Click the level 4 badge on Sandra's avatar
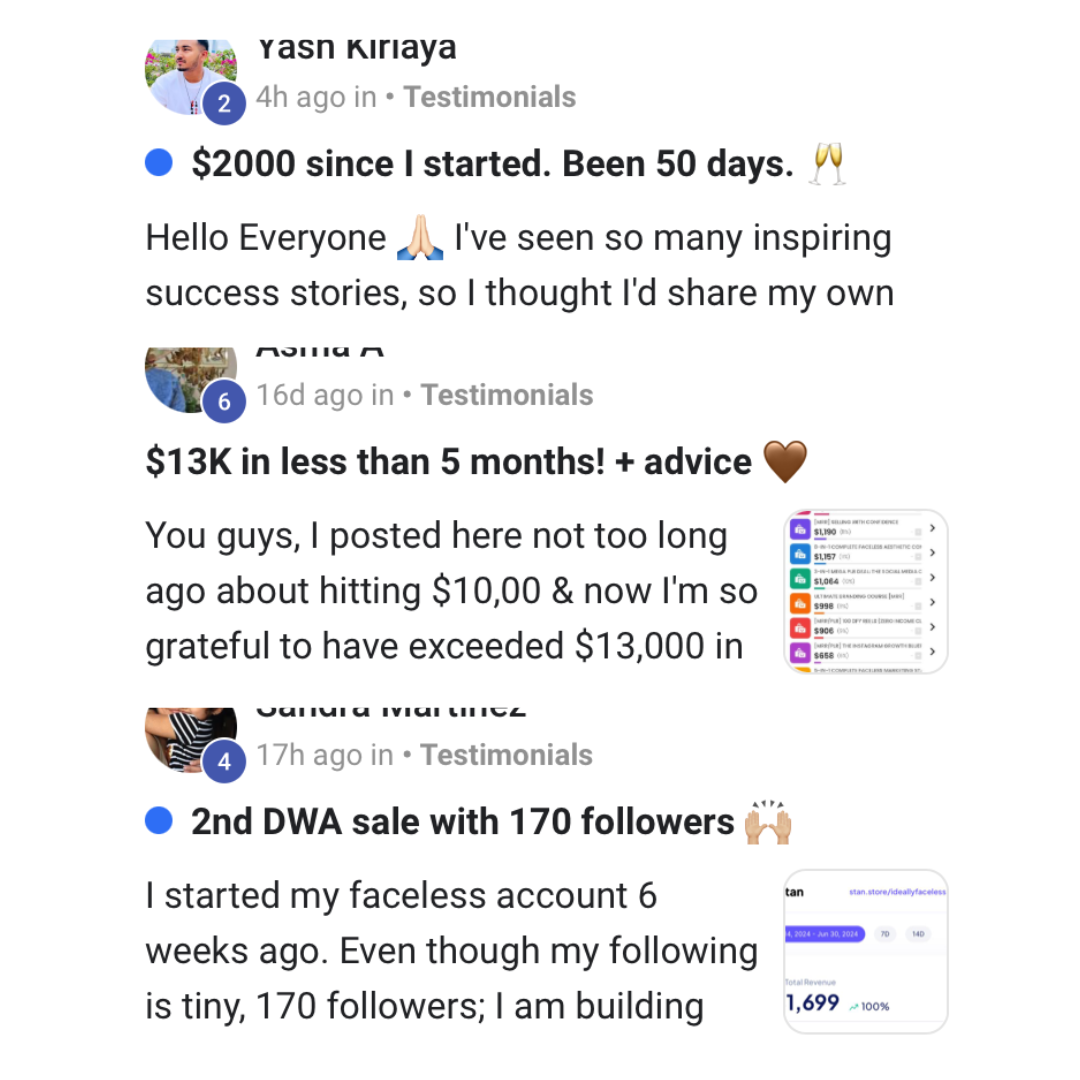The height and width of the screenshot is (1080, 1080). coord(224,762)
